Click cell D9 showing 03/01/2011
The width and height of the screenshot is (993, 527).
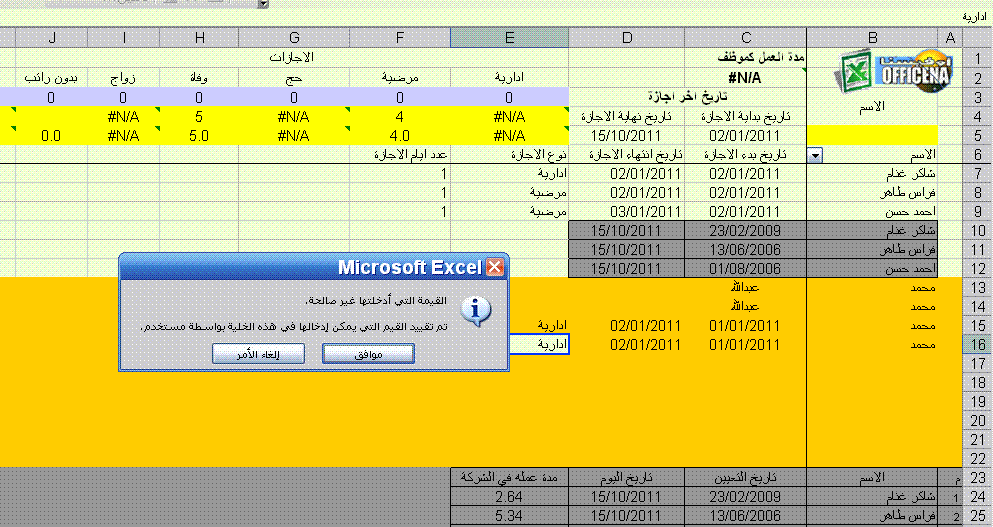pyautogui.click(x=626, y=212)
